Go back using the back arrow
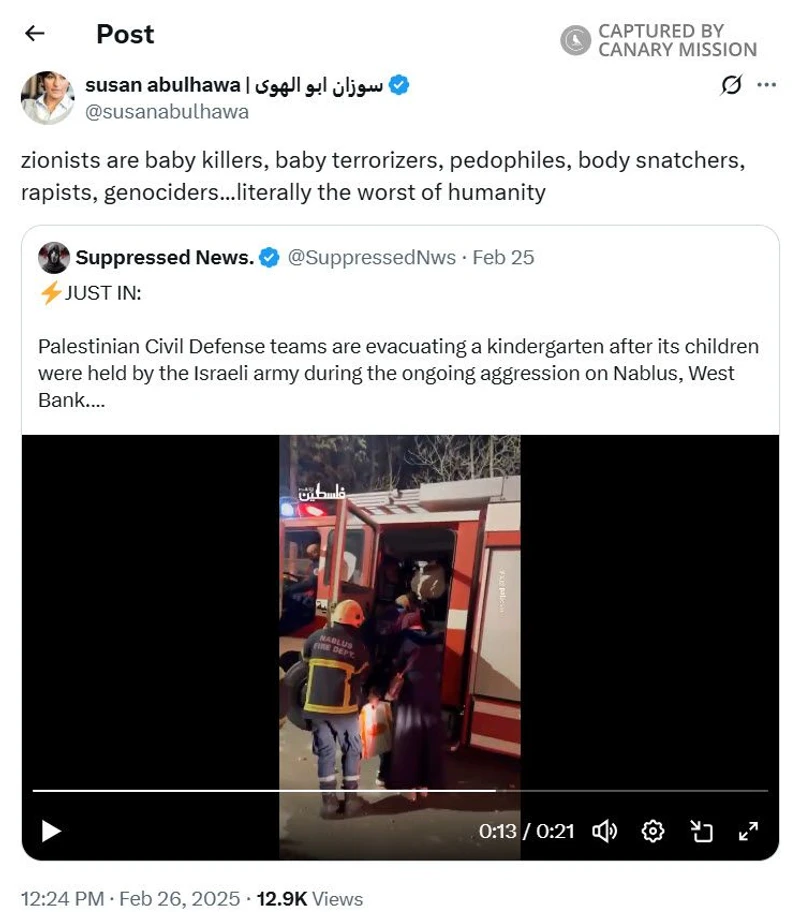Image resolution: width=800 pixels, height=922 pixels. [35, 34]
